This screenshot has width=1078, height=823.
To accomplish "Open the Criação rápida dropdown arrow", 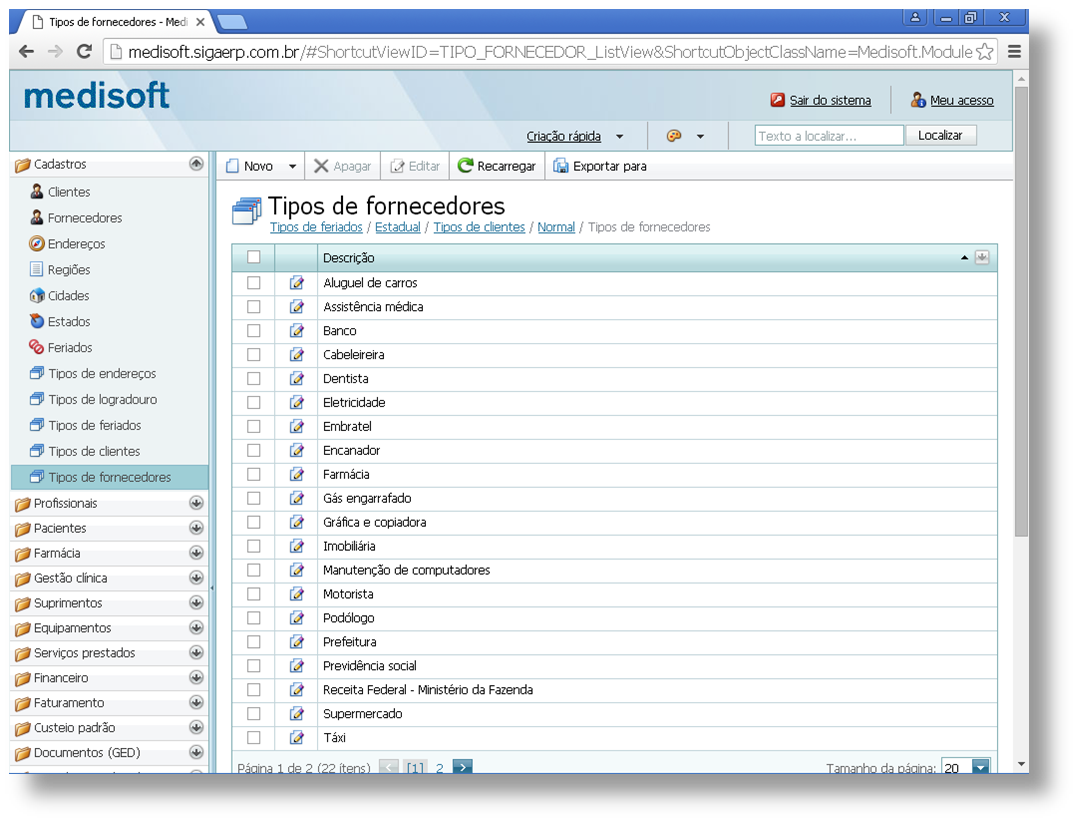I will [x=619, y=136].
